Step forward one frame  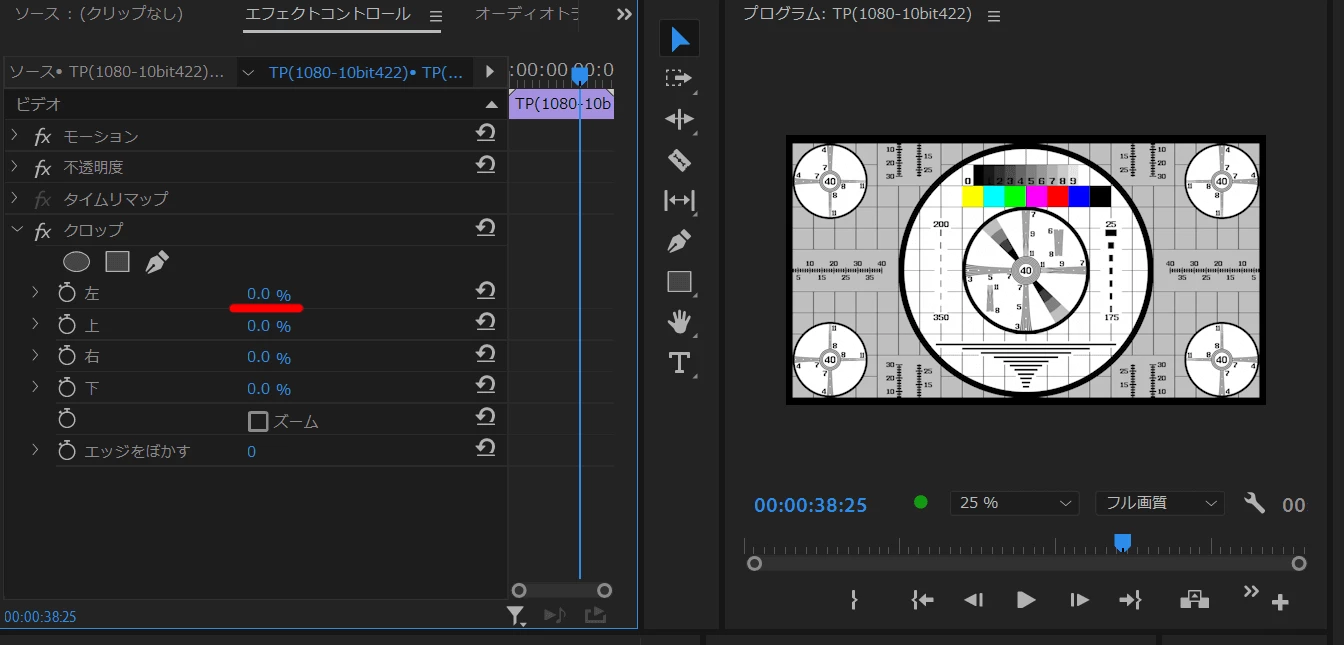[1079, 600]
